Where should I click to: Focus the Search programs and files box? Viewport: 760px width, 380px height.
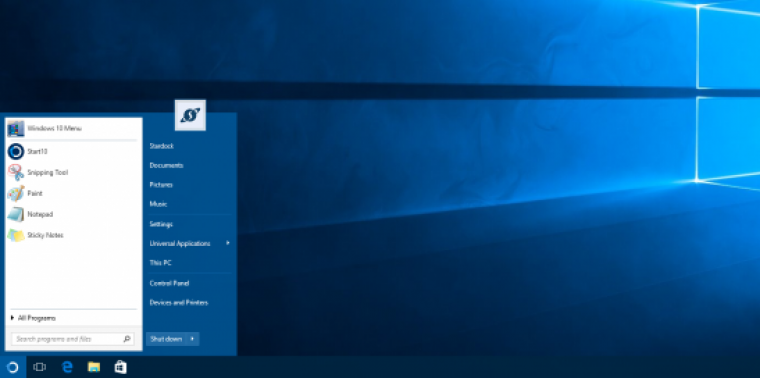(73, 339)
